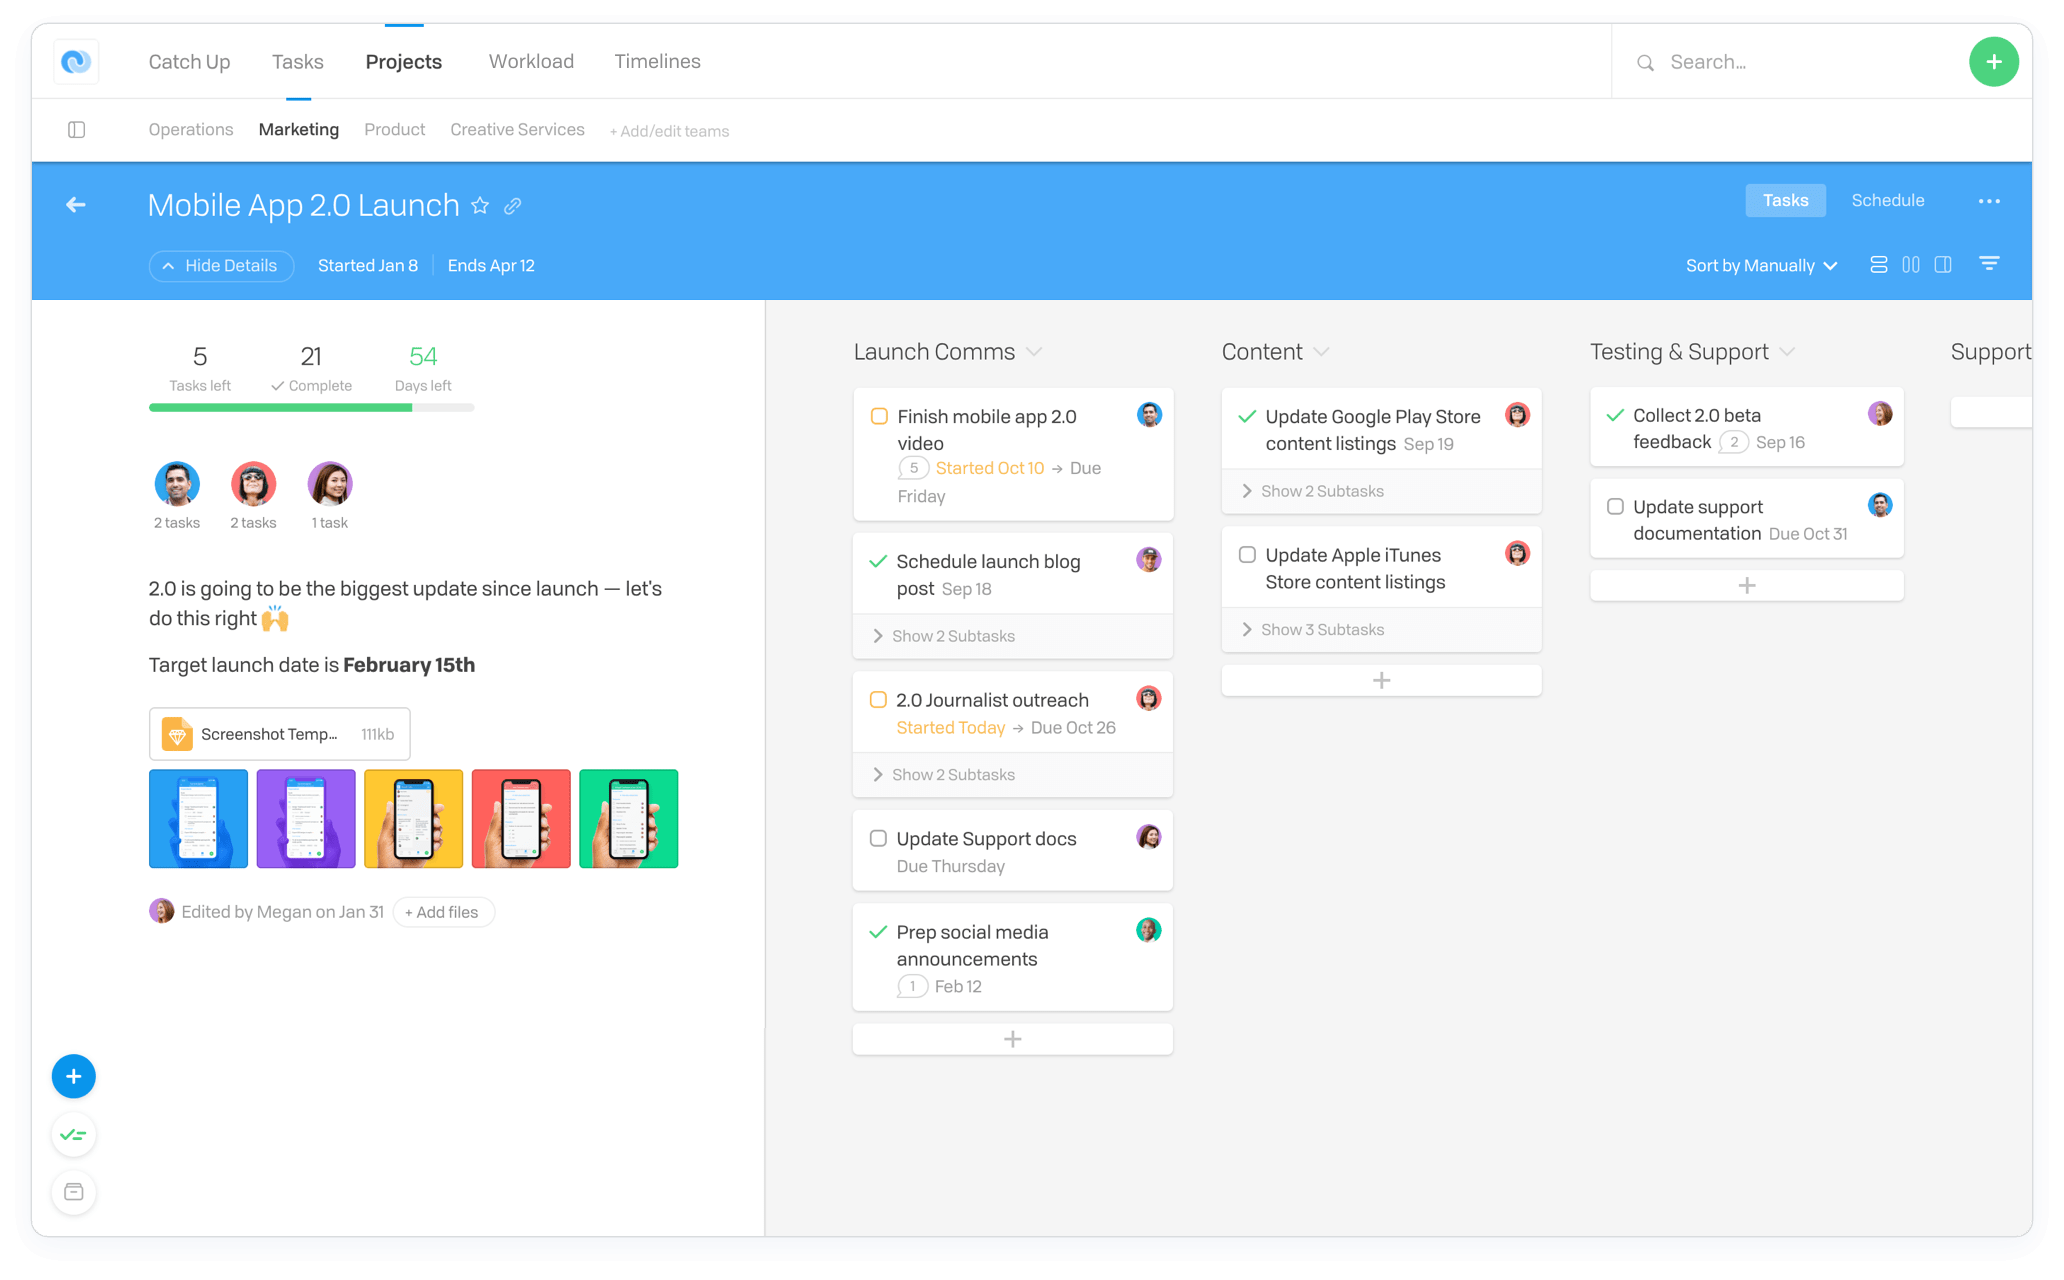Open the three-dot project options menu
Screen dimensions: 2064x1280
tap(1989, 201)
